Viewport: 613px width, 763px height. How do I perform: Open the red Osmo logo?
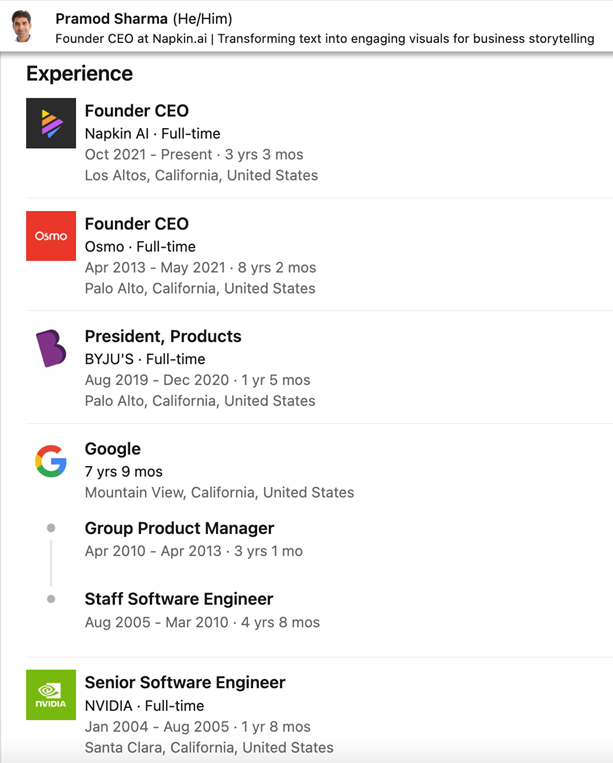pyautogui.click(x=51, y=236)
